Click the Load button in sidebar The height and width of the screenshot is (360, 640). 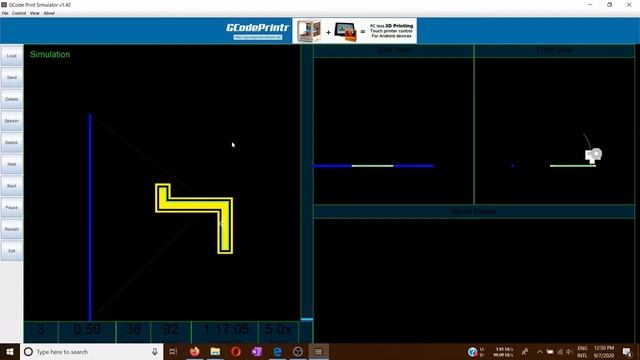[11, 56]
